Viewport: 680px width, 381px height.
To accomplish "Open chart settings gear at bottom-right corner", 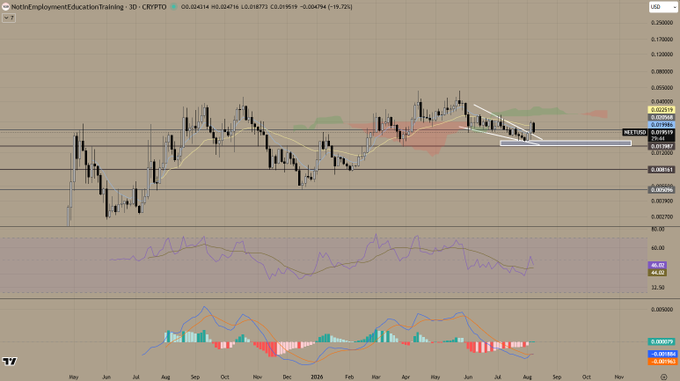I will click(664, 377).
